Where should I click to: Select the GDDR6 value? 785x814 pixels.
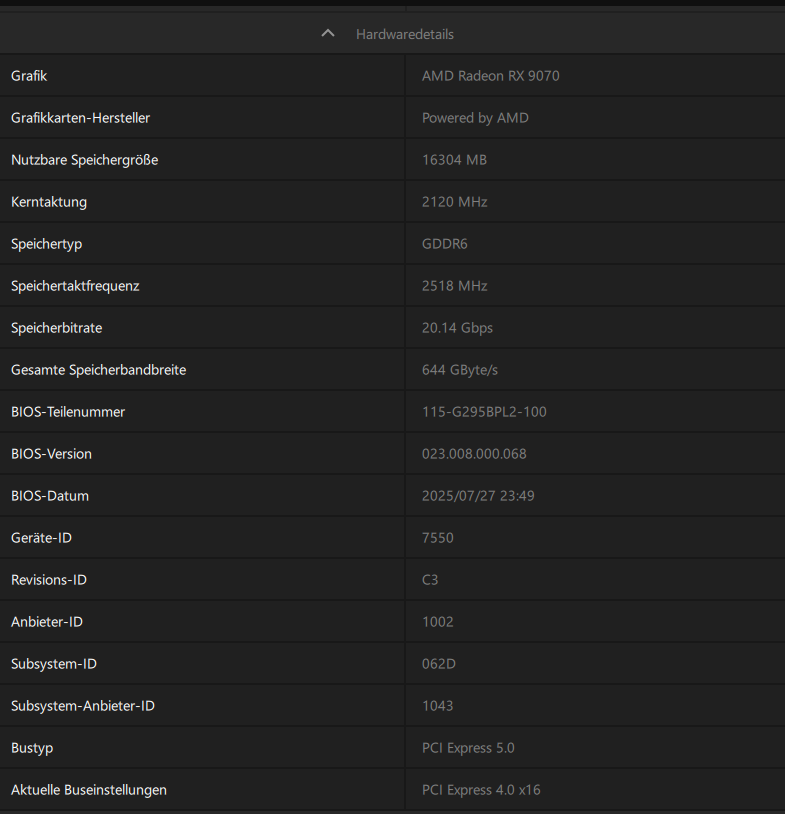pyautogui.click(x=444, y=244)
